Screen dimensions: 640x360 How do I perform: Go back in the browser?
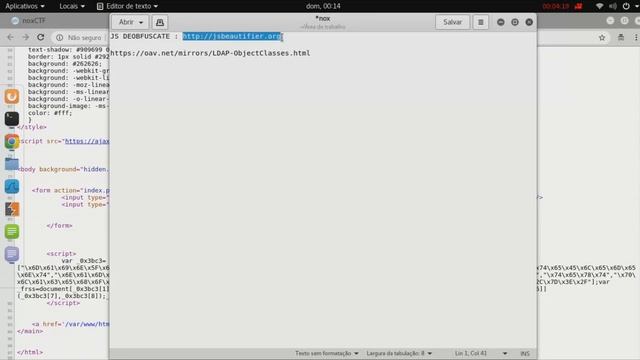click(10, 37)
